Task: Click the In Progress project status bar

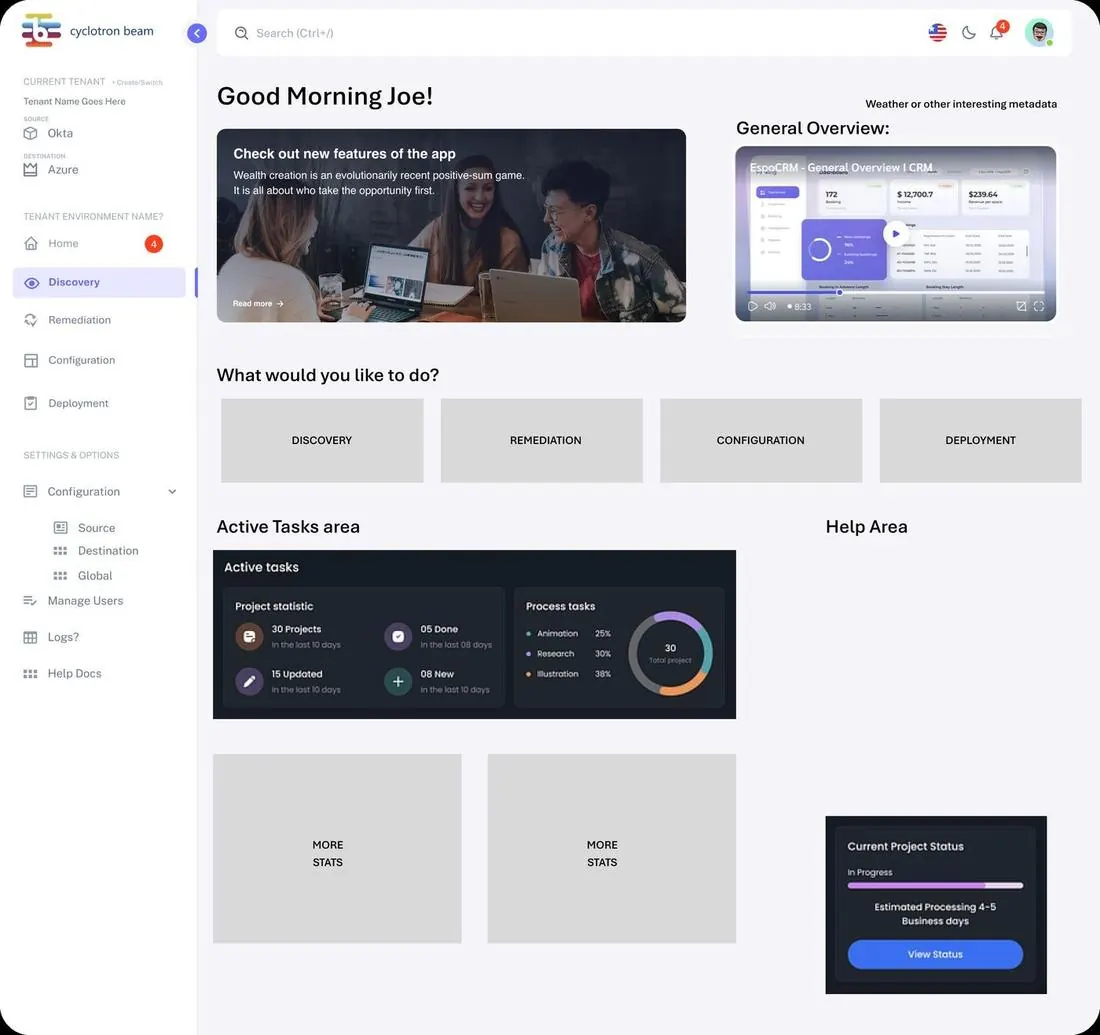Action: point(935,886)
